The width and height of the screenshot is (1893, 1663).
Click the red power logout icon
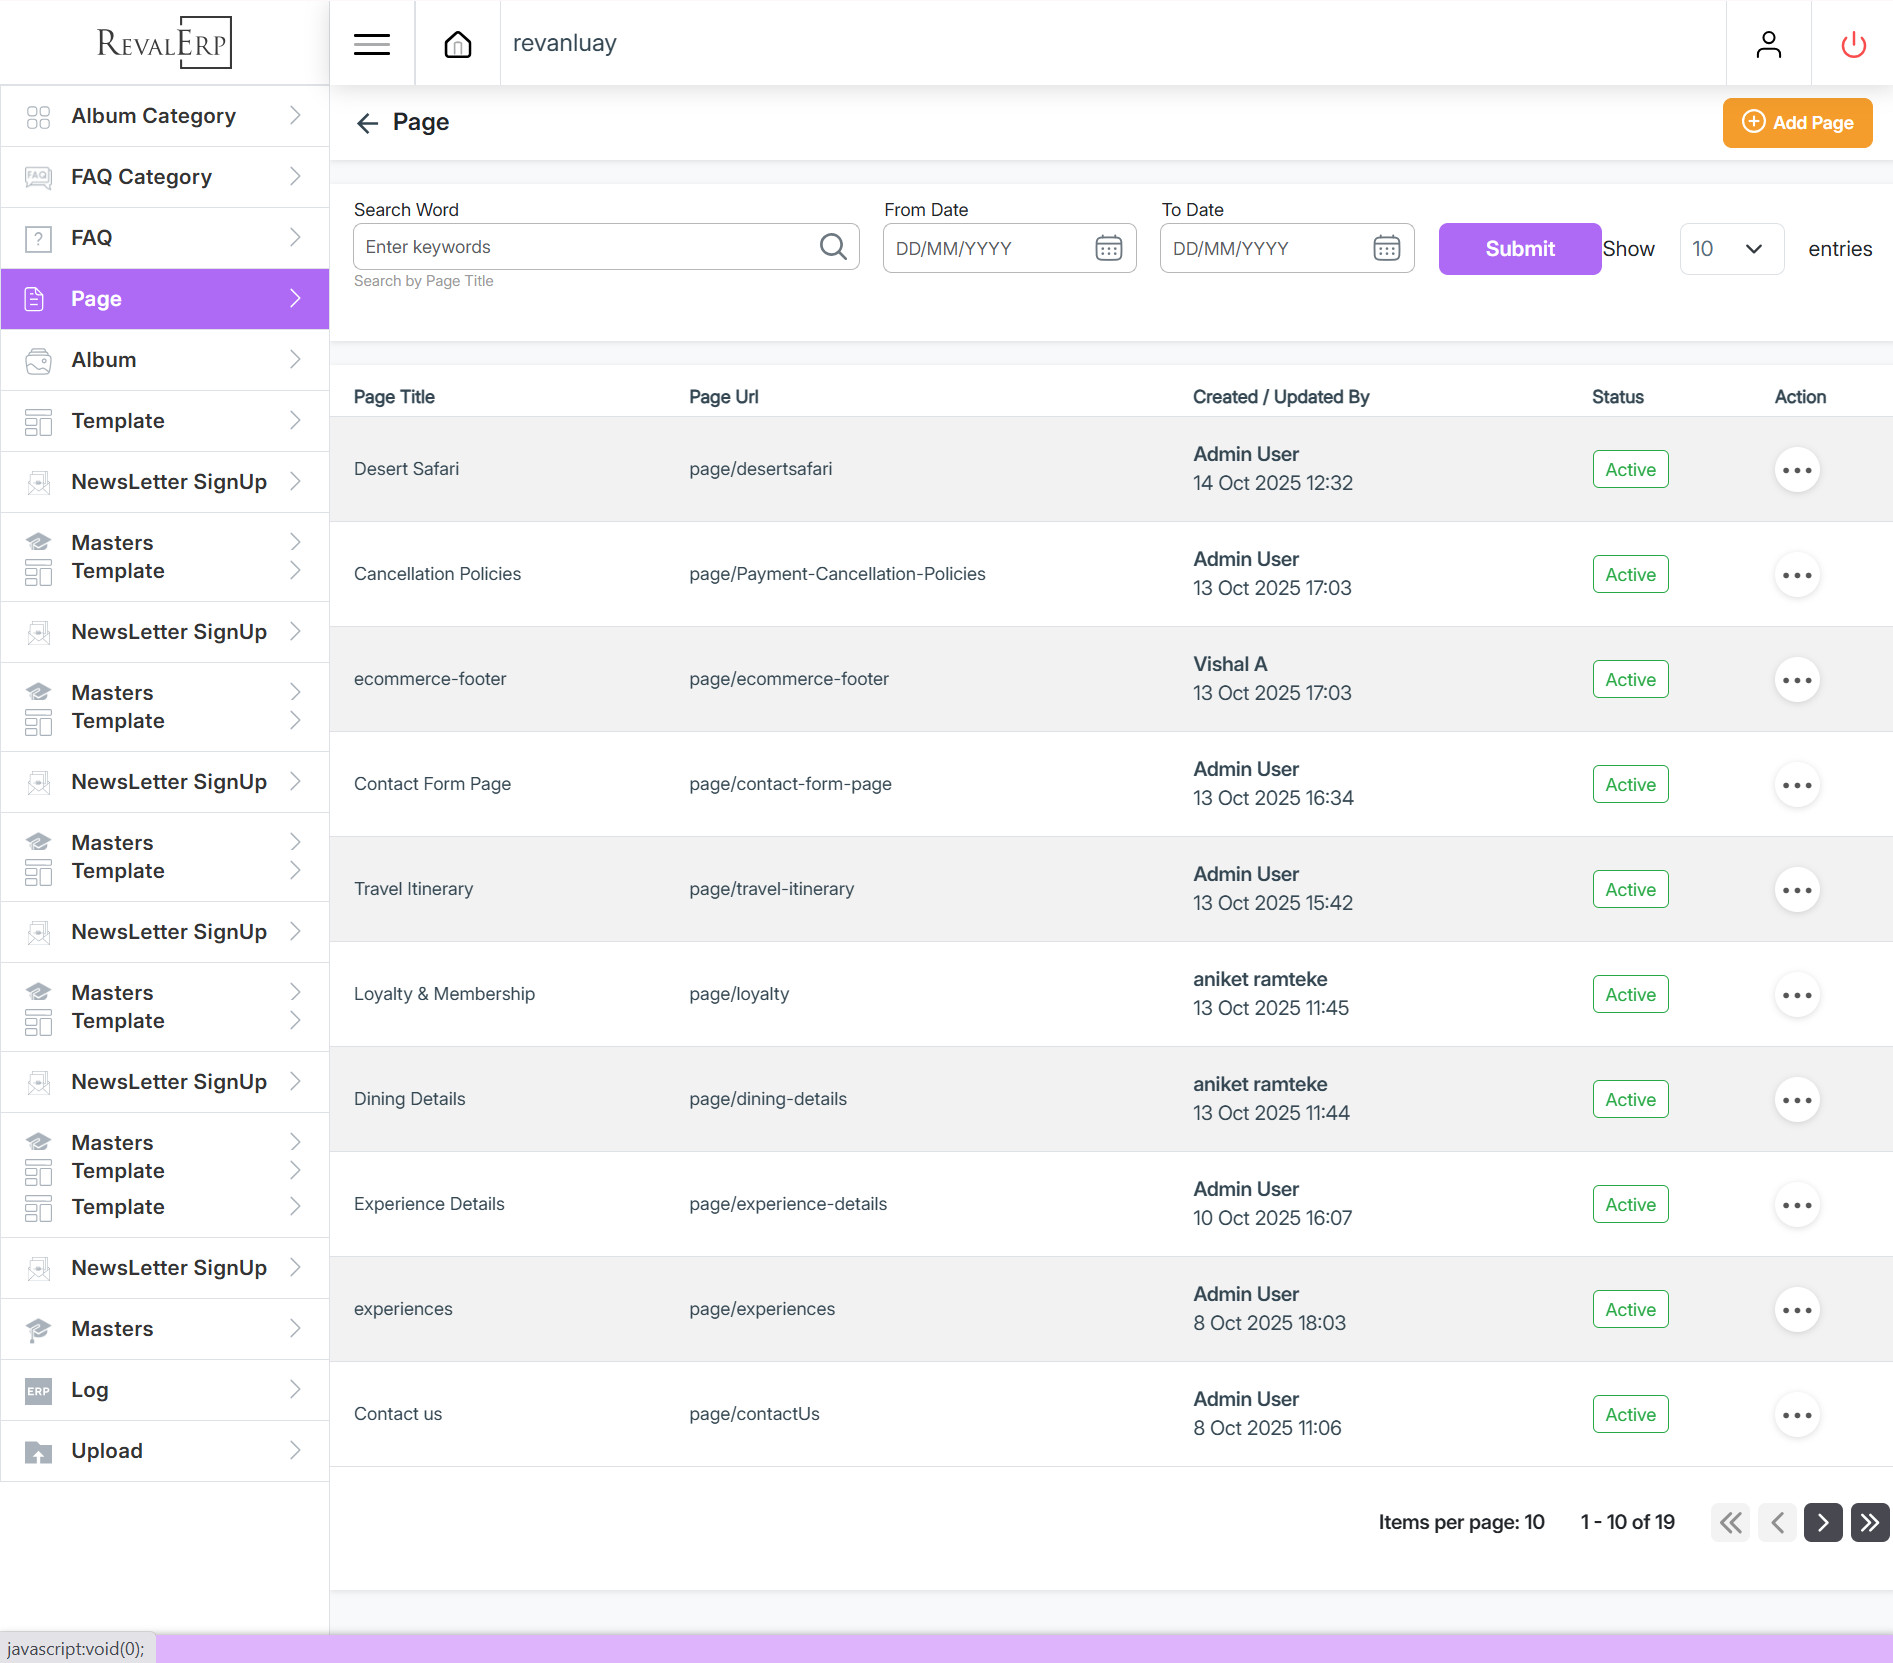(1853, 44)
